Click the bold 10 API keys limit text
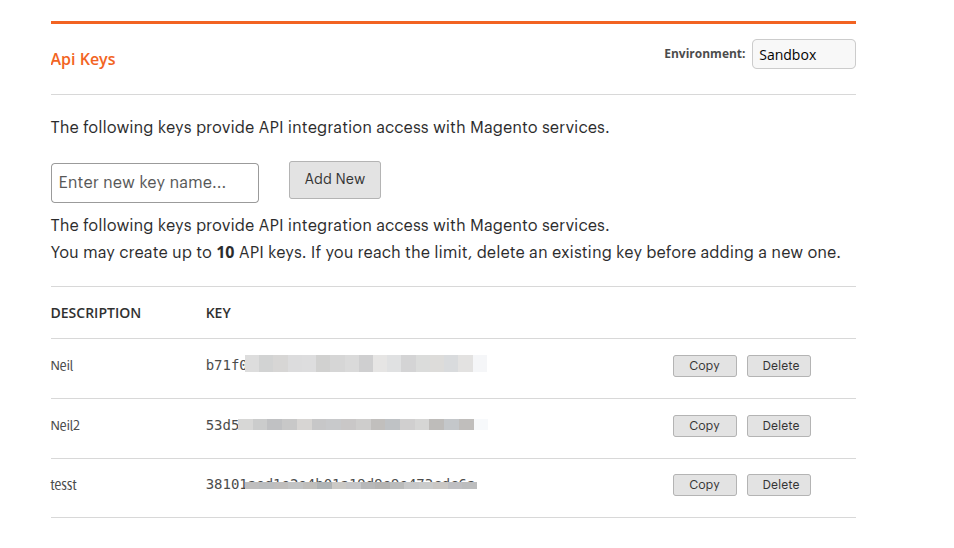The image size is (954, 548). (225, 253)
